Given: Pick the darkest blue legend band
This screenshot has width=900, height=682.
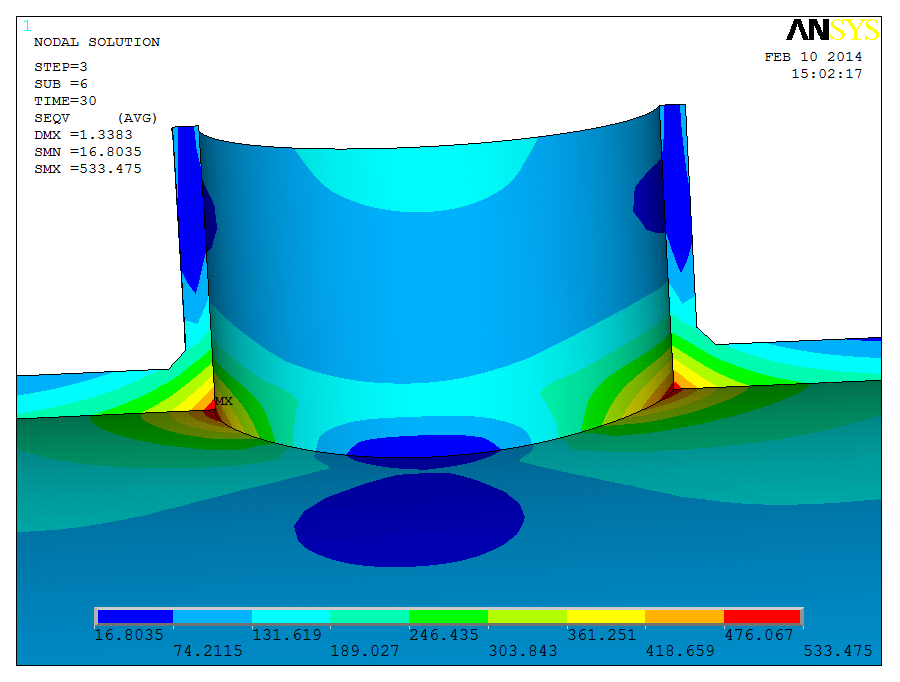Looking at the screenshot, I should [134, 616].
